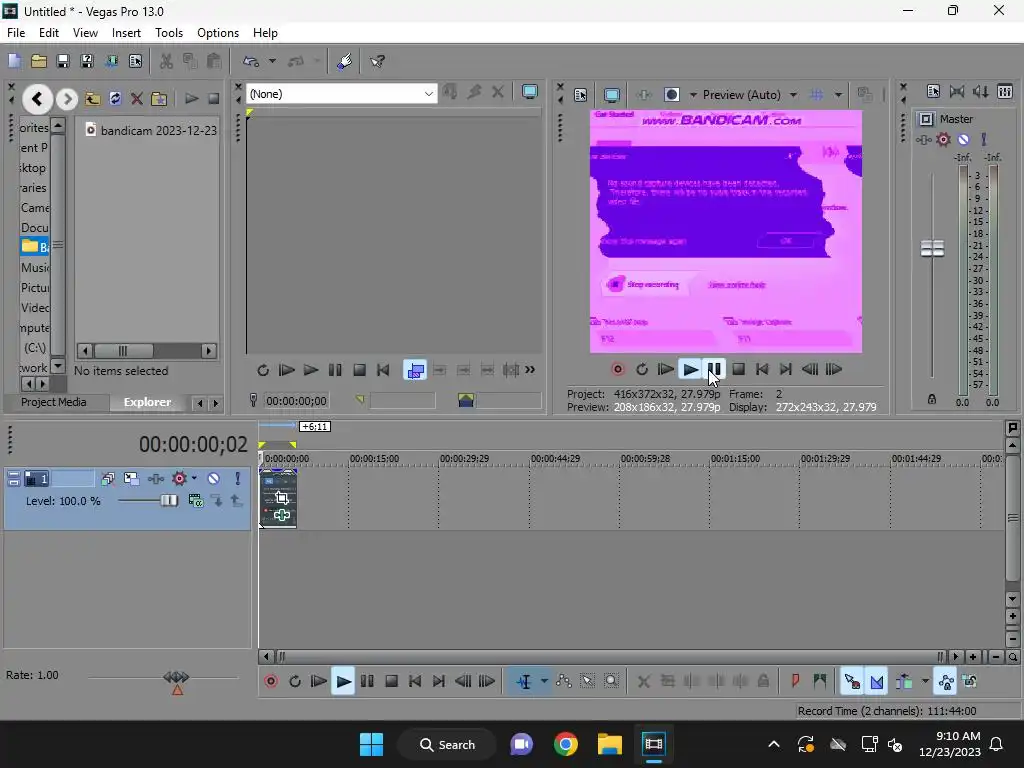
Task: Open Video Preview project properties icon
Action: [x=581, y=95]
